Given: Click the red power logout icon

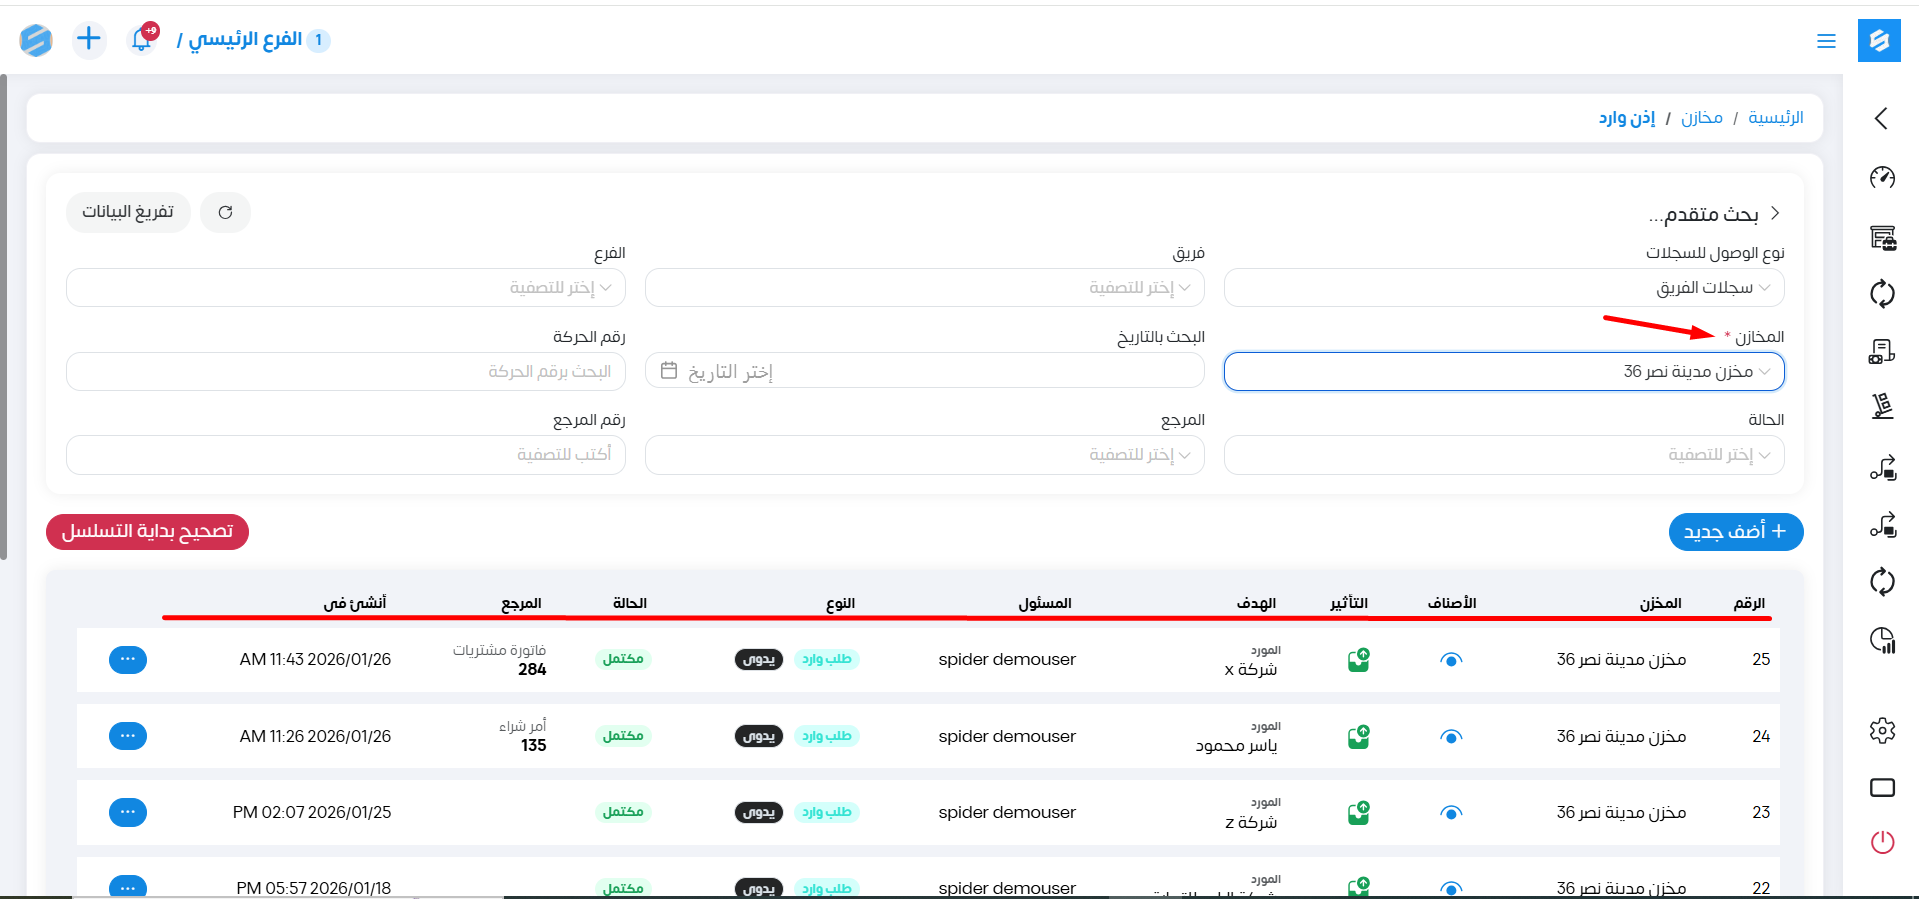Looking at the screenshot, I should click(x=1882, y=842).
